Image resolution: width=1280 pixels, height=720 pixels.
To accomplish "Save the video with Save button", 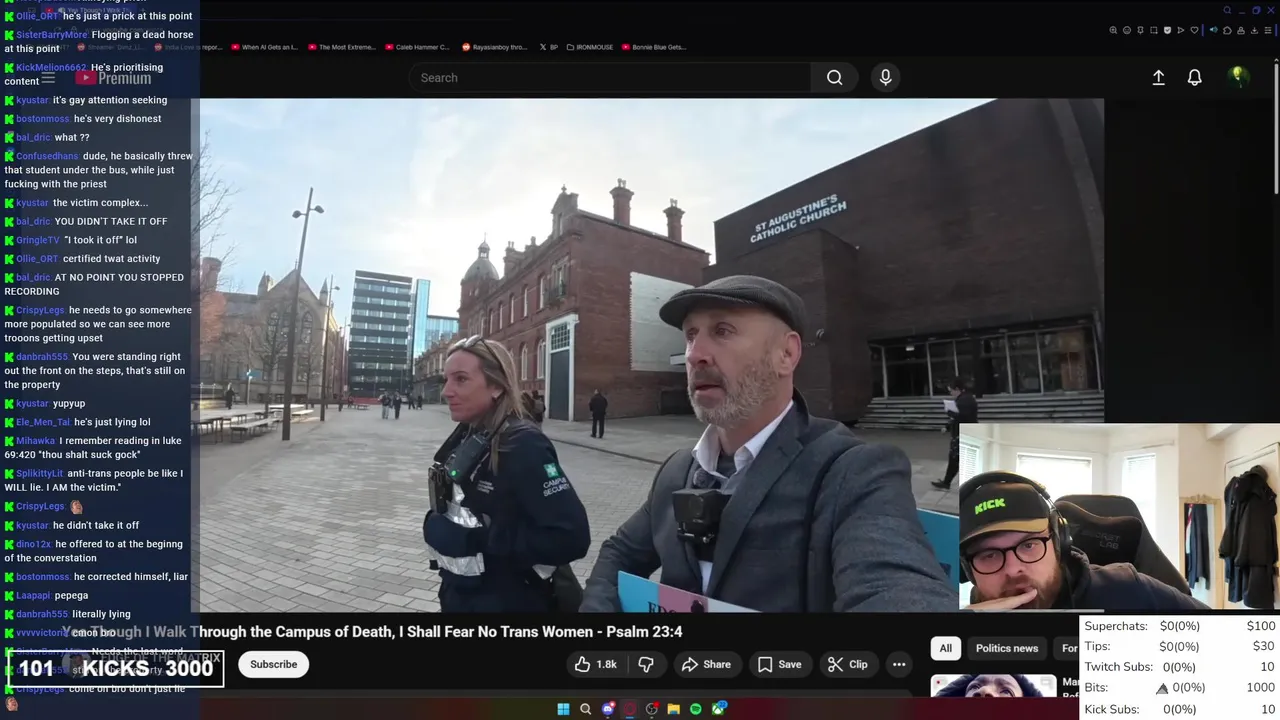I will coord(779,664).
